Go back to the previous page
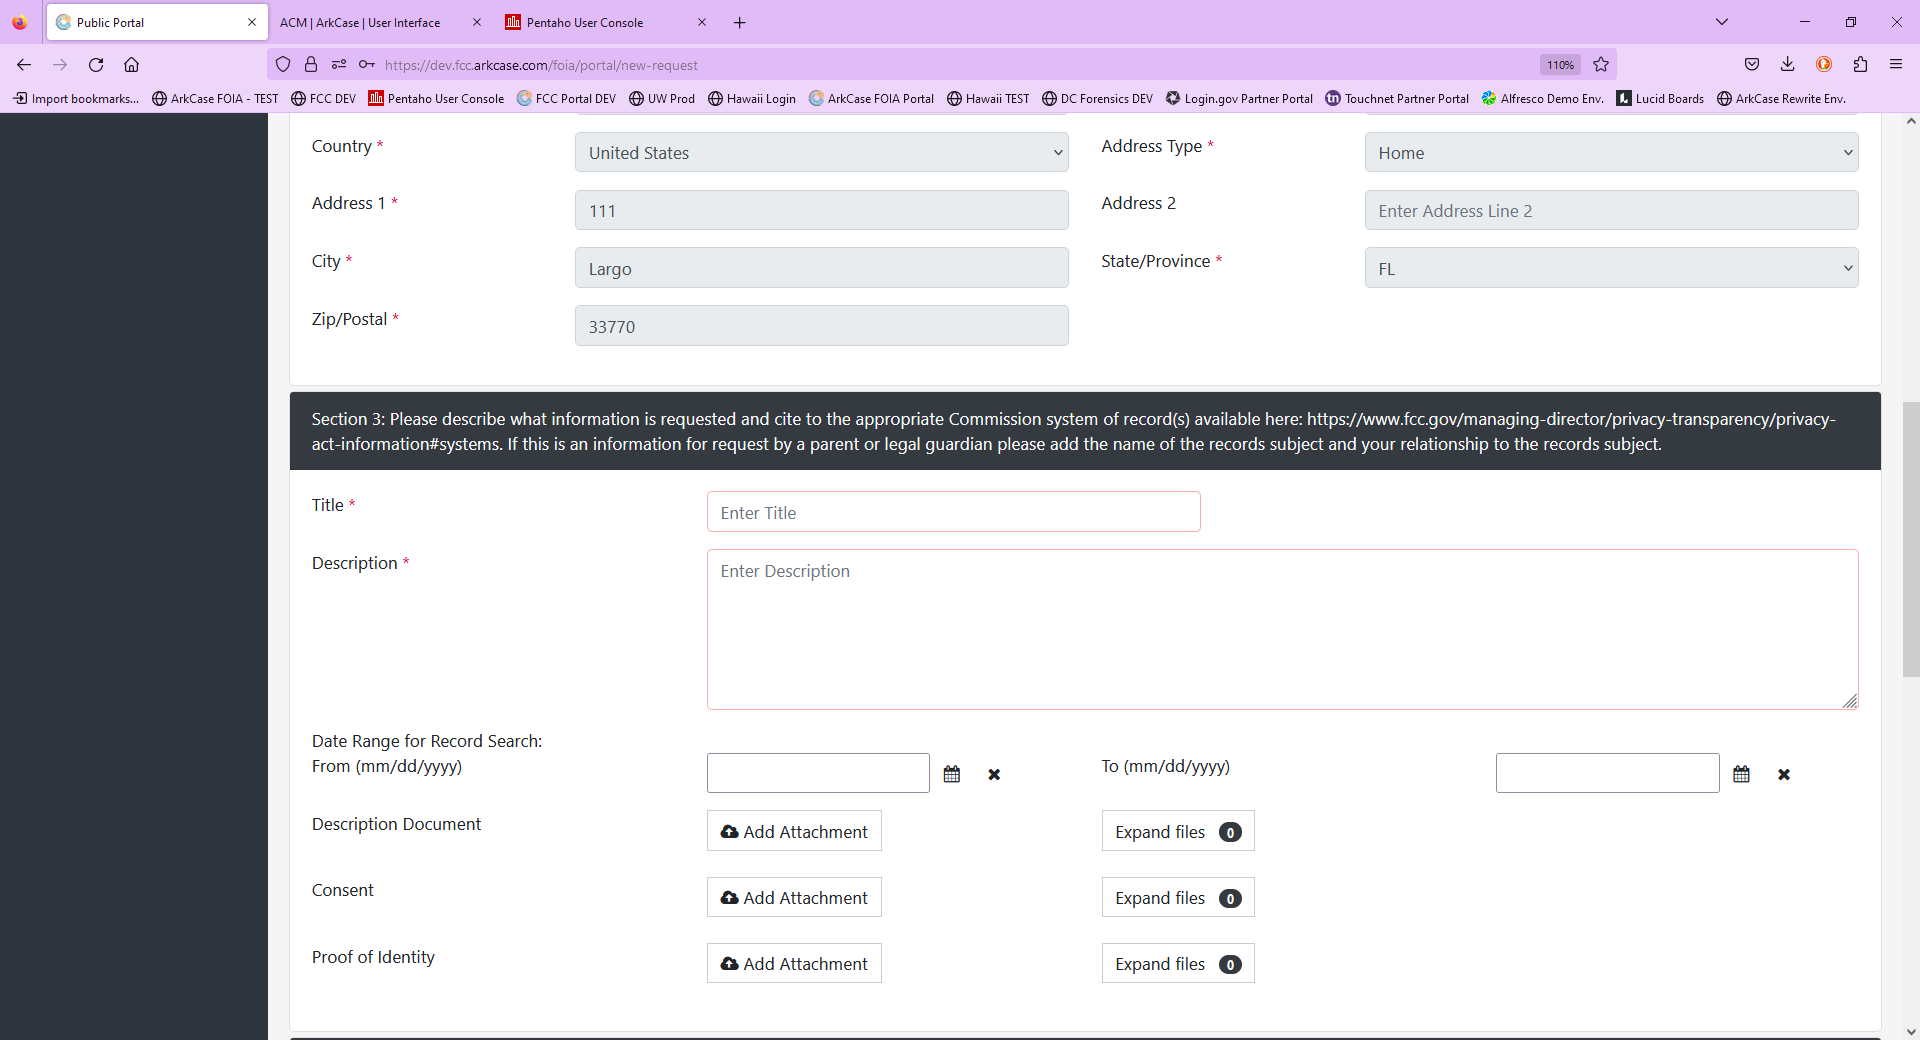This screenshot has width=1920, height=1040. pos(24,65)
